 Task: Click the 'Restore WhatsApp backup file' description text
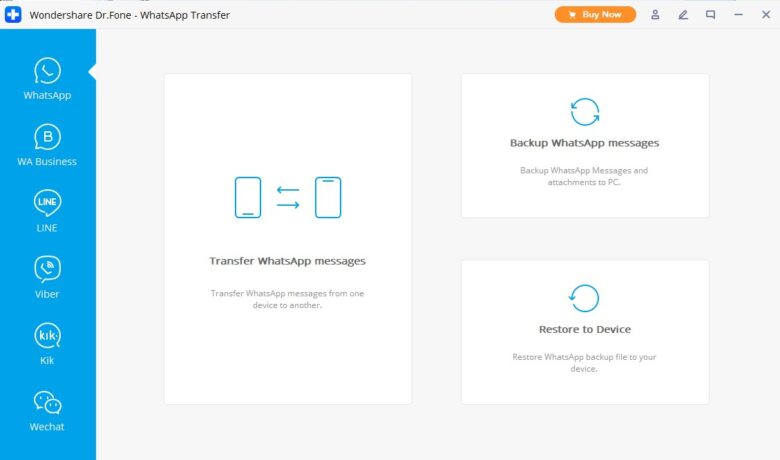point(584,362)
